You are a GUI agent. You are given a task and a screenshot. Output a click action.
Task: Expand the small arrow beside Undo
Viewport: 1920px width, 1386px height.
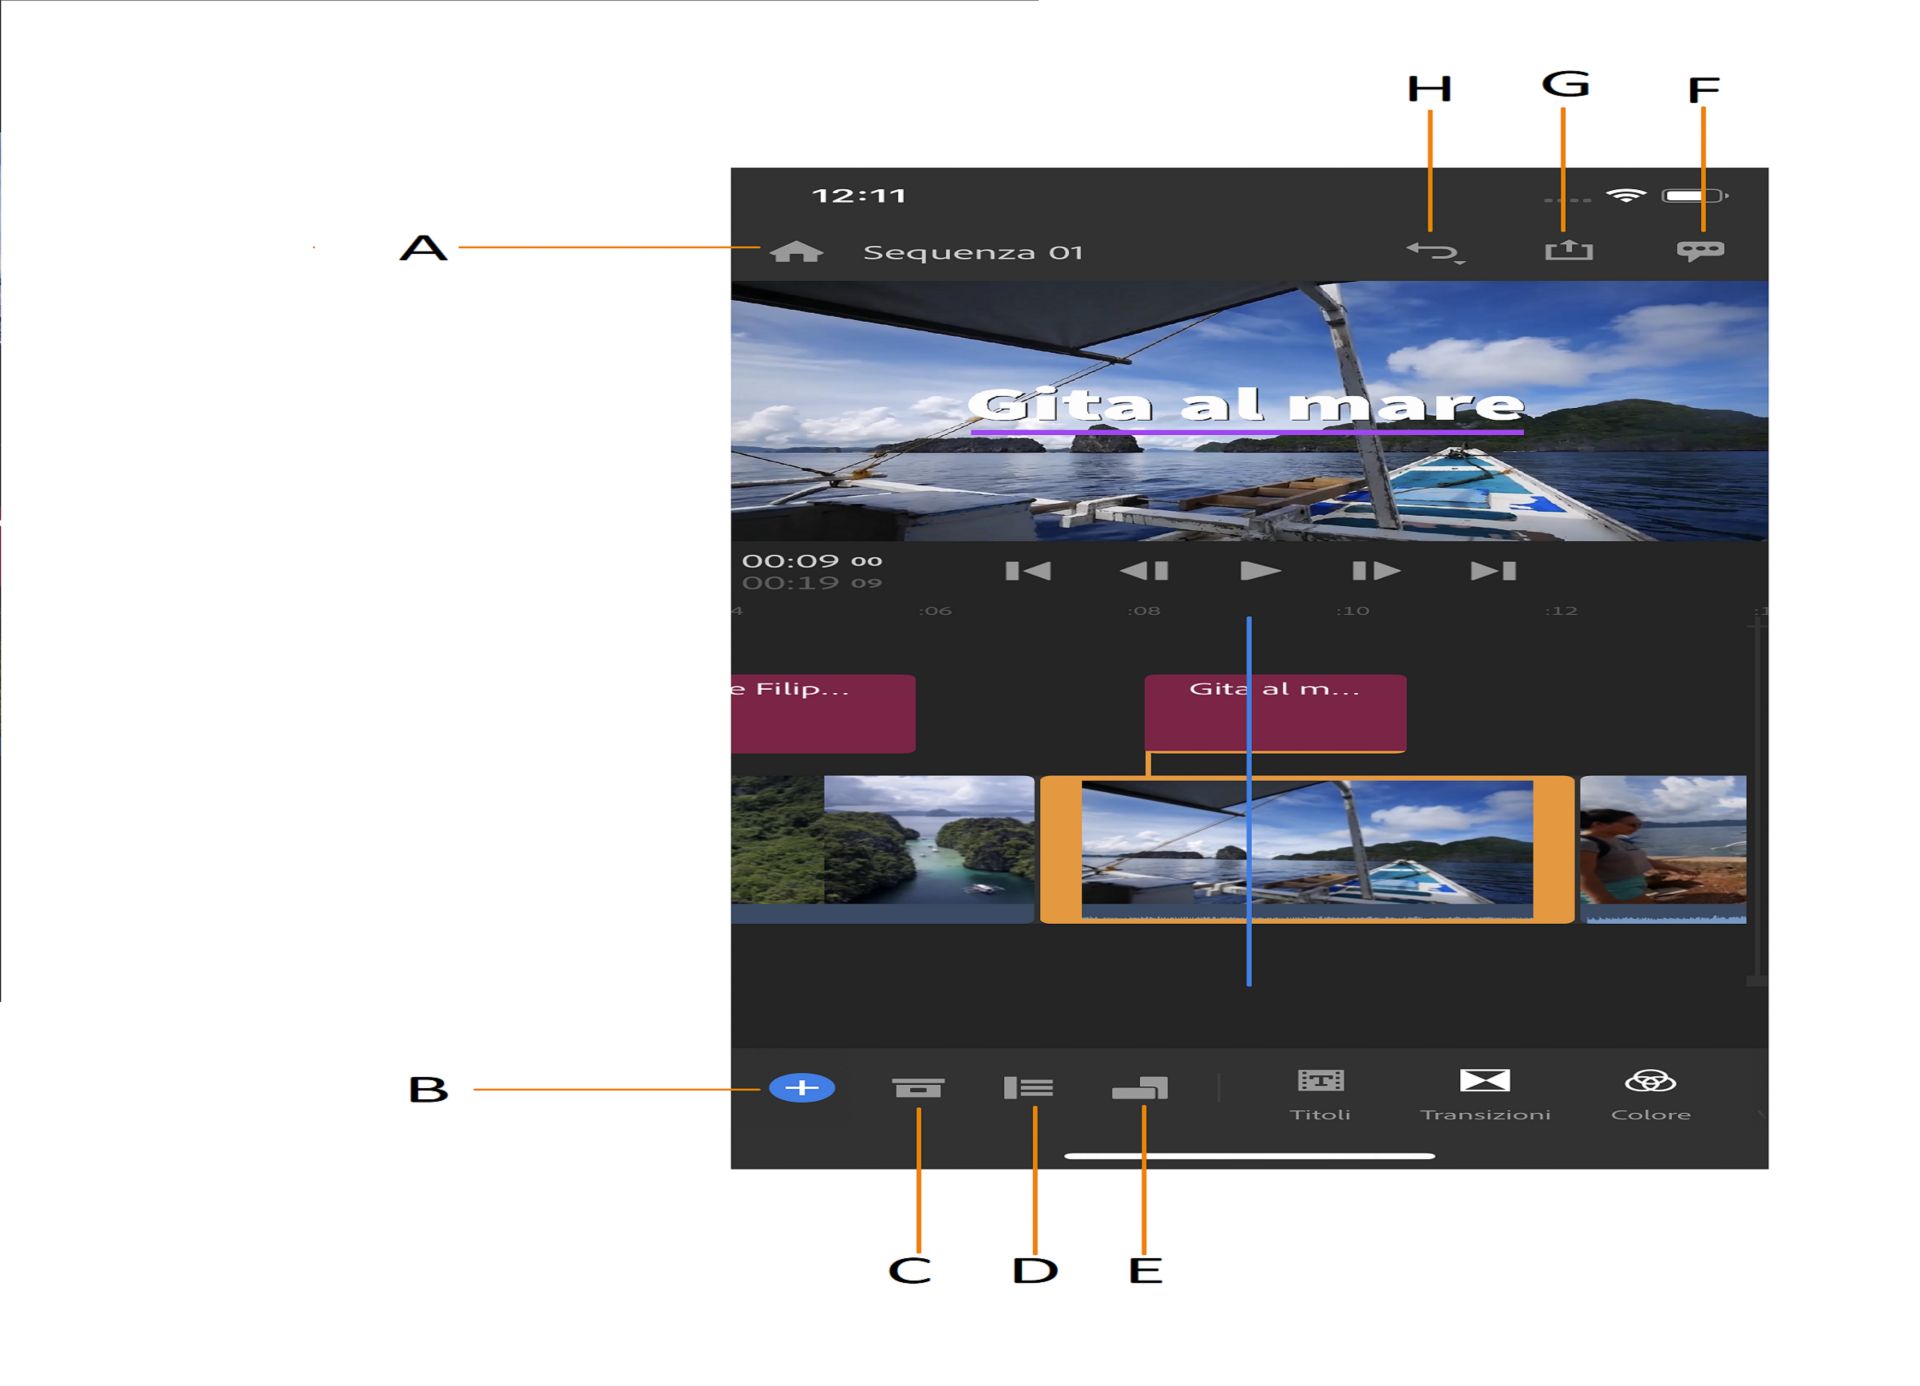coord(1460,263)
